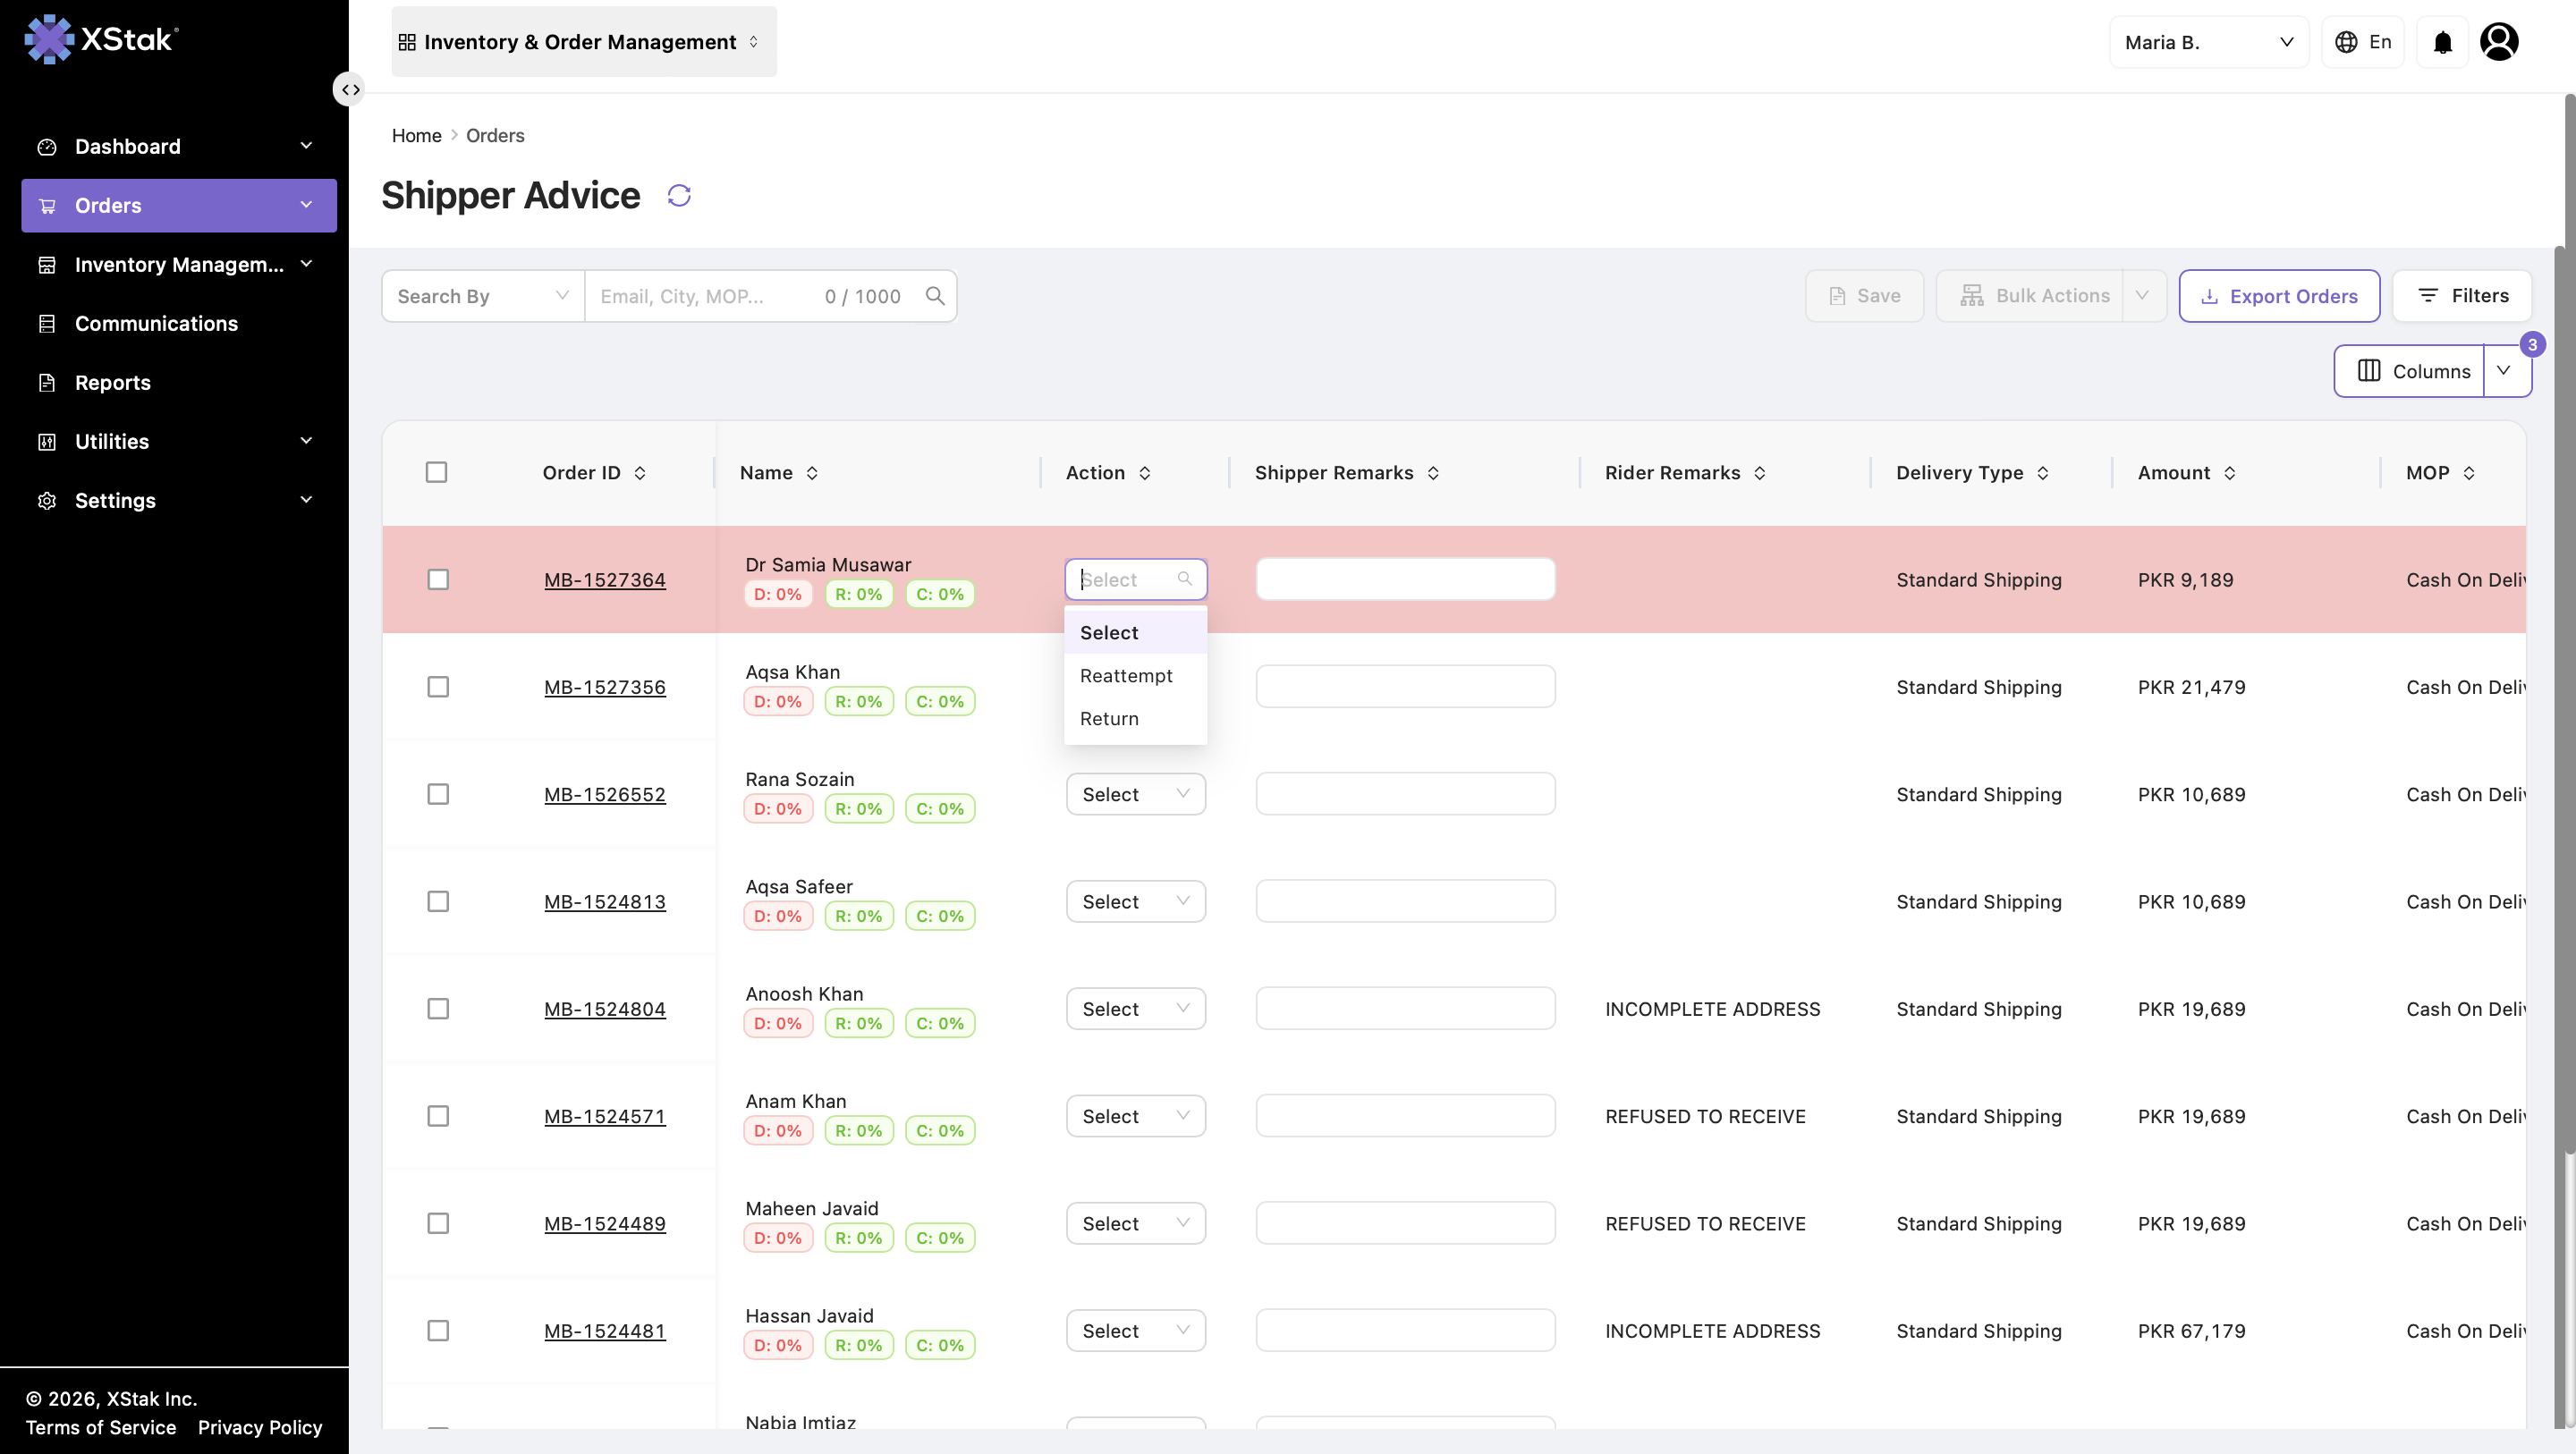Image resolution: width=2576 pixels, height=1454 pixels.
Task: Collapse the sidebar with the arrow toggle
Action: (349, 90)
